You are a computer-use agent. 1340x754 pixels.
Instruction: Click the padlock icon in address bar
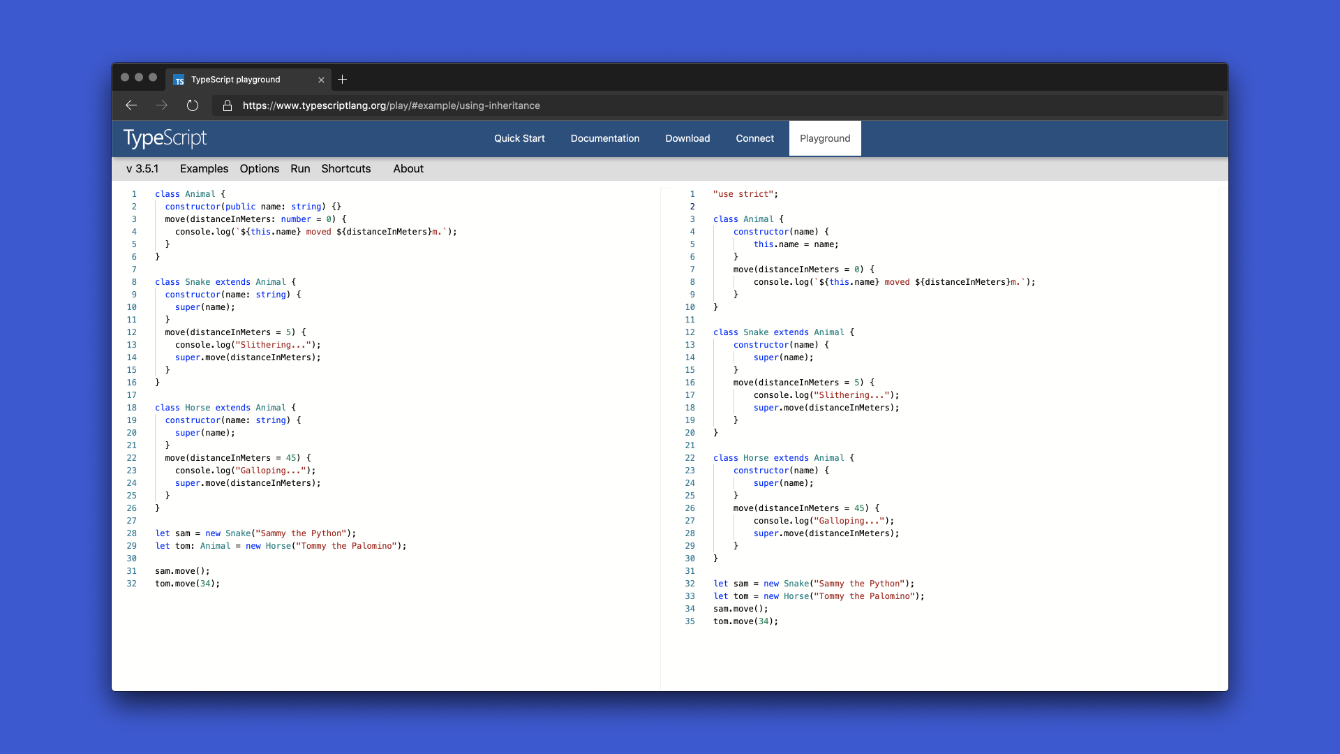[x=227, y=105]
